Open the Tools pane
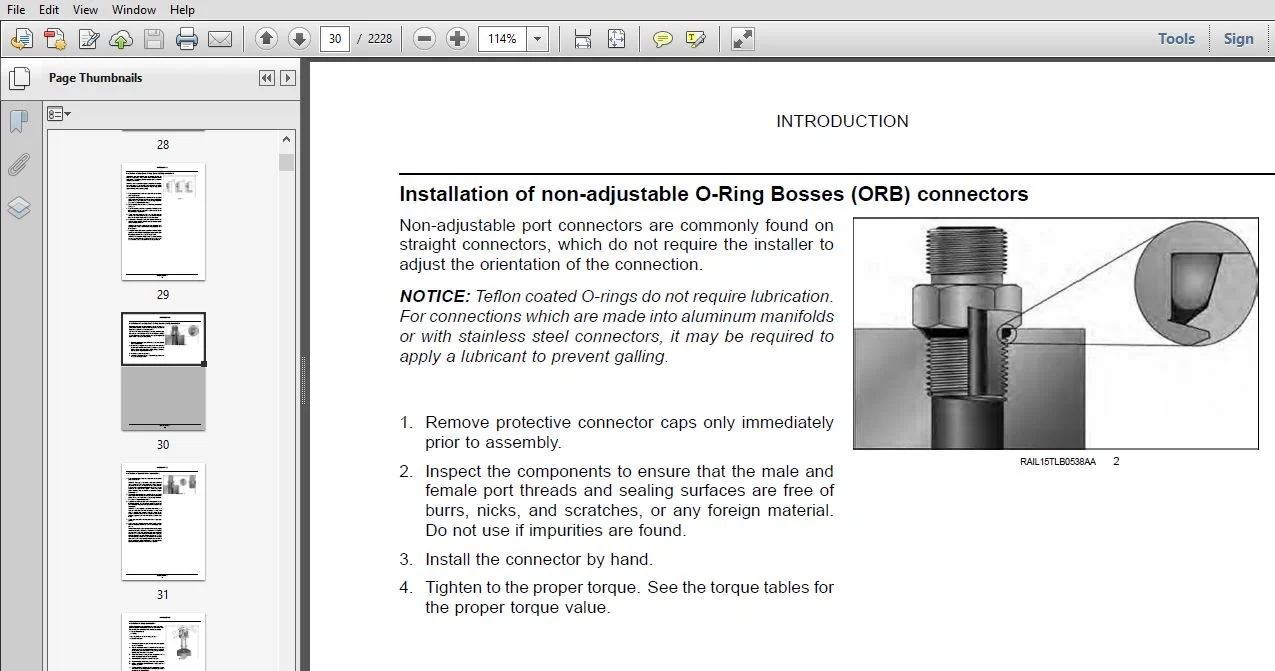The width and height of the screenshot is (1275, 671). pos(1176,39)
